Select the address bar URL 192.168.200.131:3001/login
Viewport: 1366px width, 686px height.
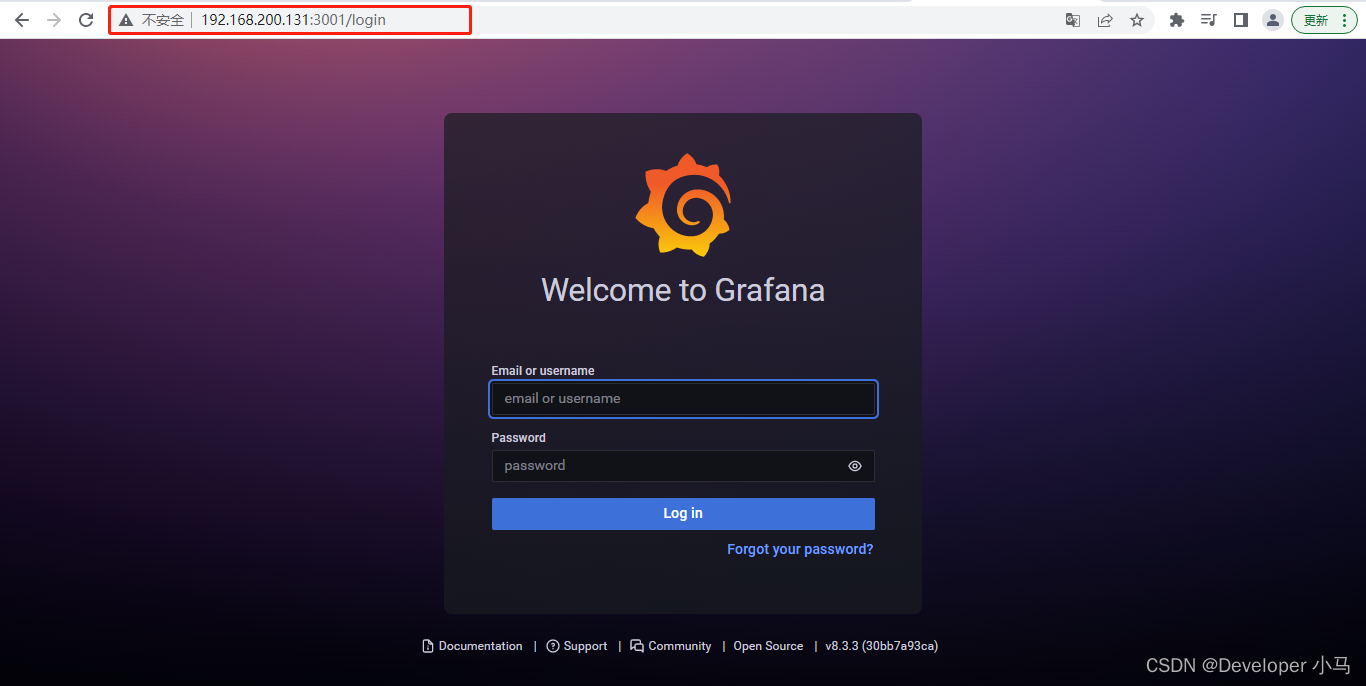point(293,20)
